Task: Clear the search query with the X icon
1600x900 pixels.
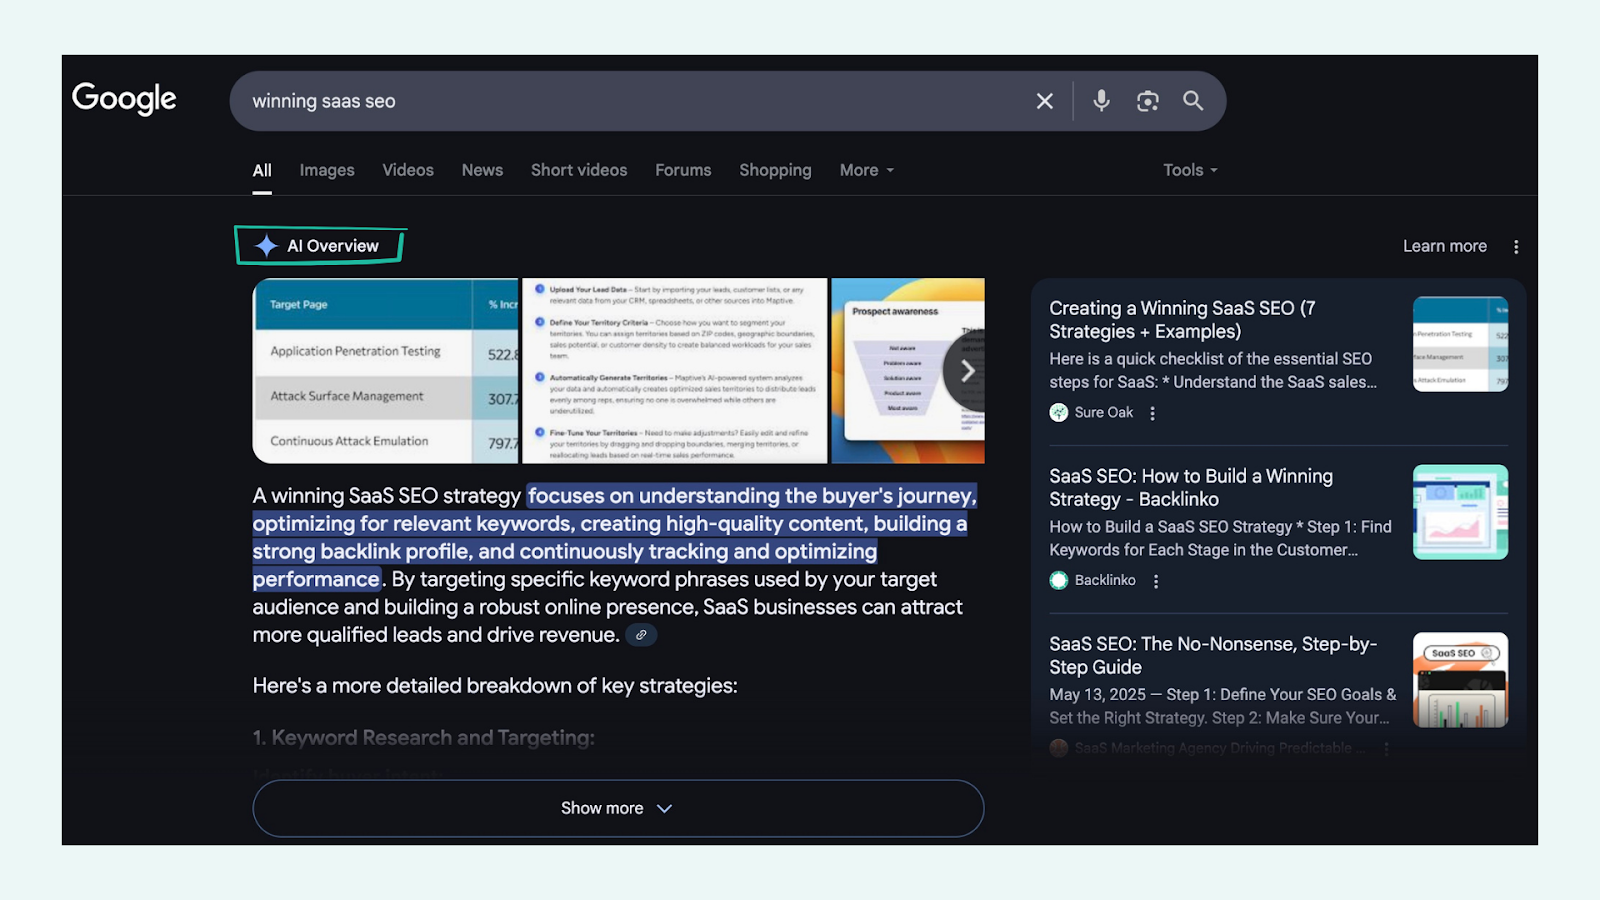Action: click(x=1044, y=100)
